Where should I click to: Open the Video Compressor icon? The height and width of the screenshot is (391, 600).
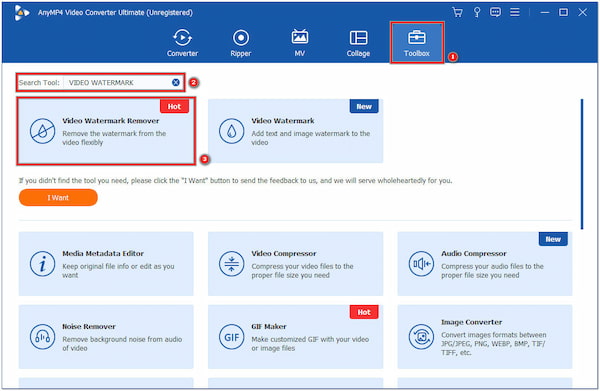pos(231,264)
